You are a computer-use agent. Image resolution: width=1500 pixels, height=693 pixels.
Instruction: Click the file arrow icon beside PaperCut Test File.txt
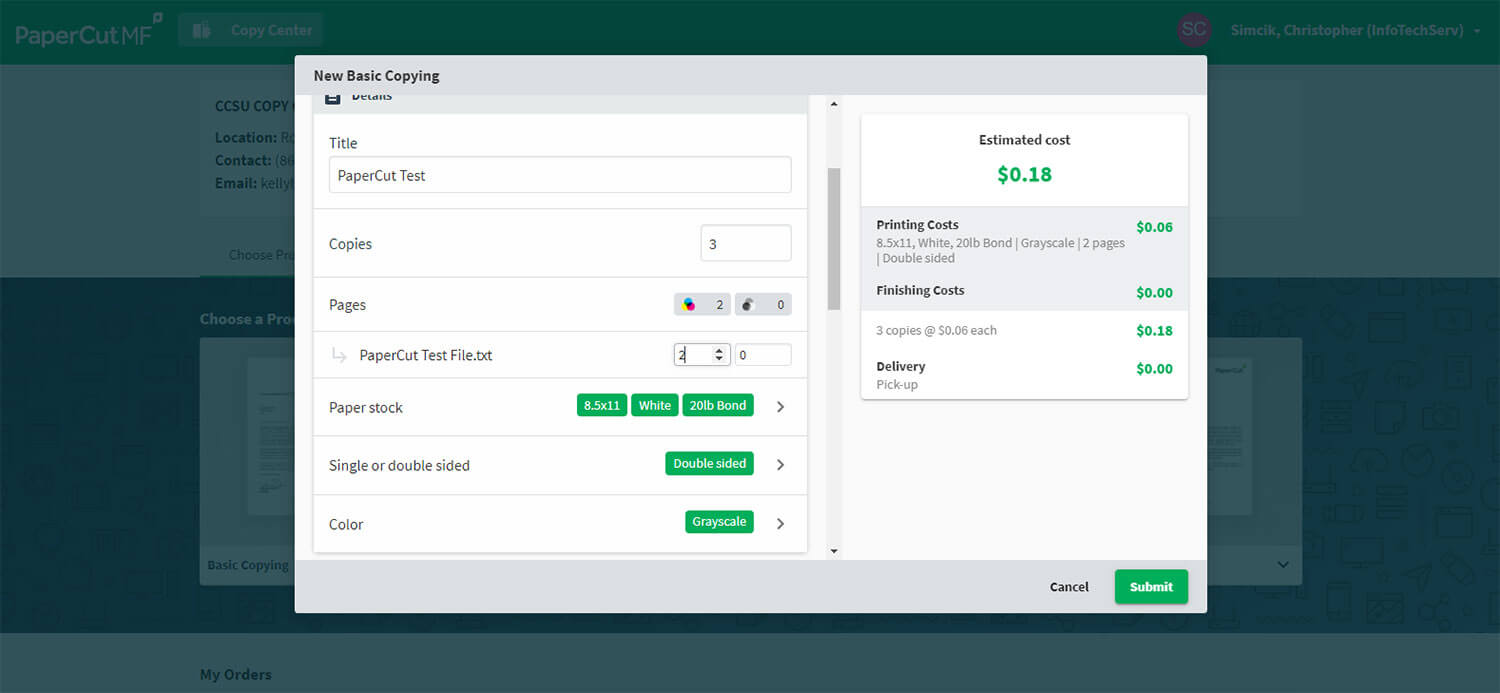click(x=339, y=355)
